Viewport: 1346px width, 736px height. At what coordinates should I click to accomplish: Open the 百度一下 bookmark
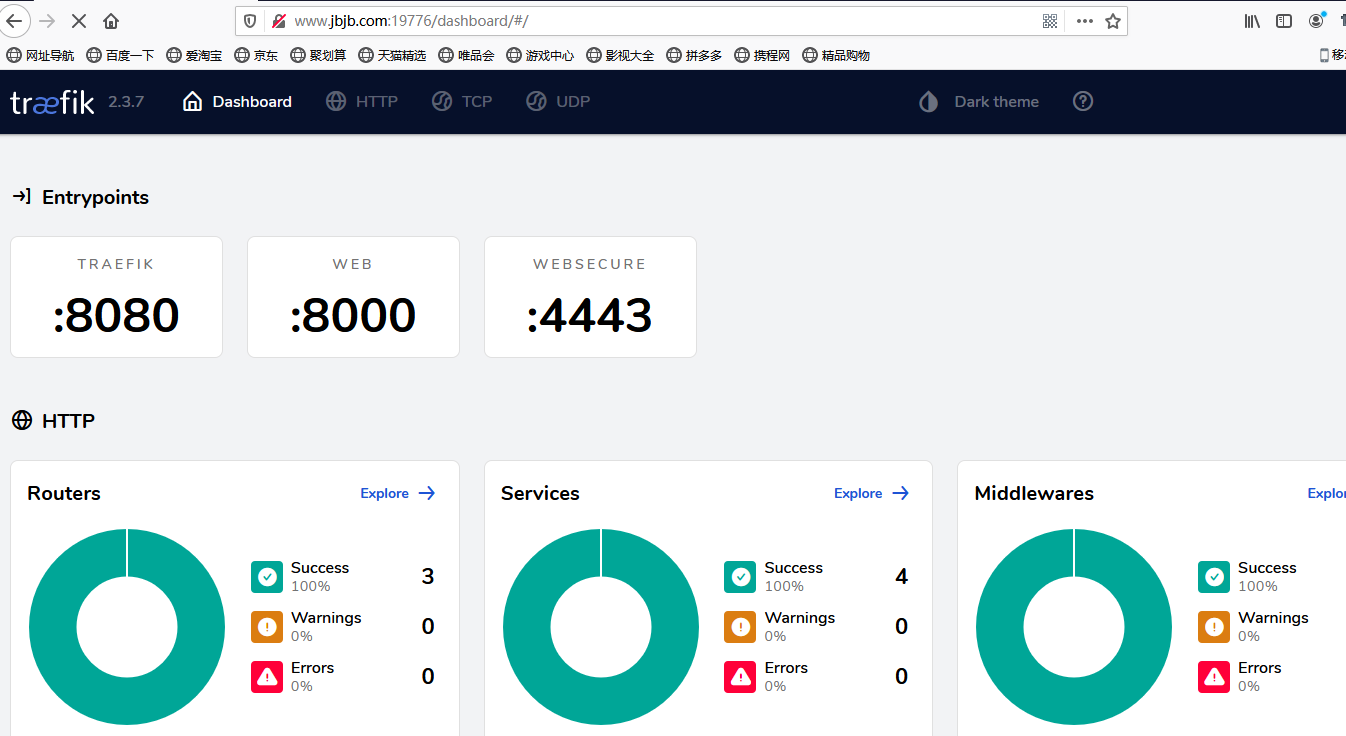tap(120, 56)
